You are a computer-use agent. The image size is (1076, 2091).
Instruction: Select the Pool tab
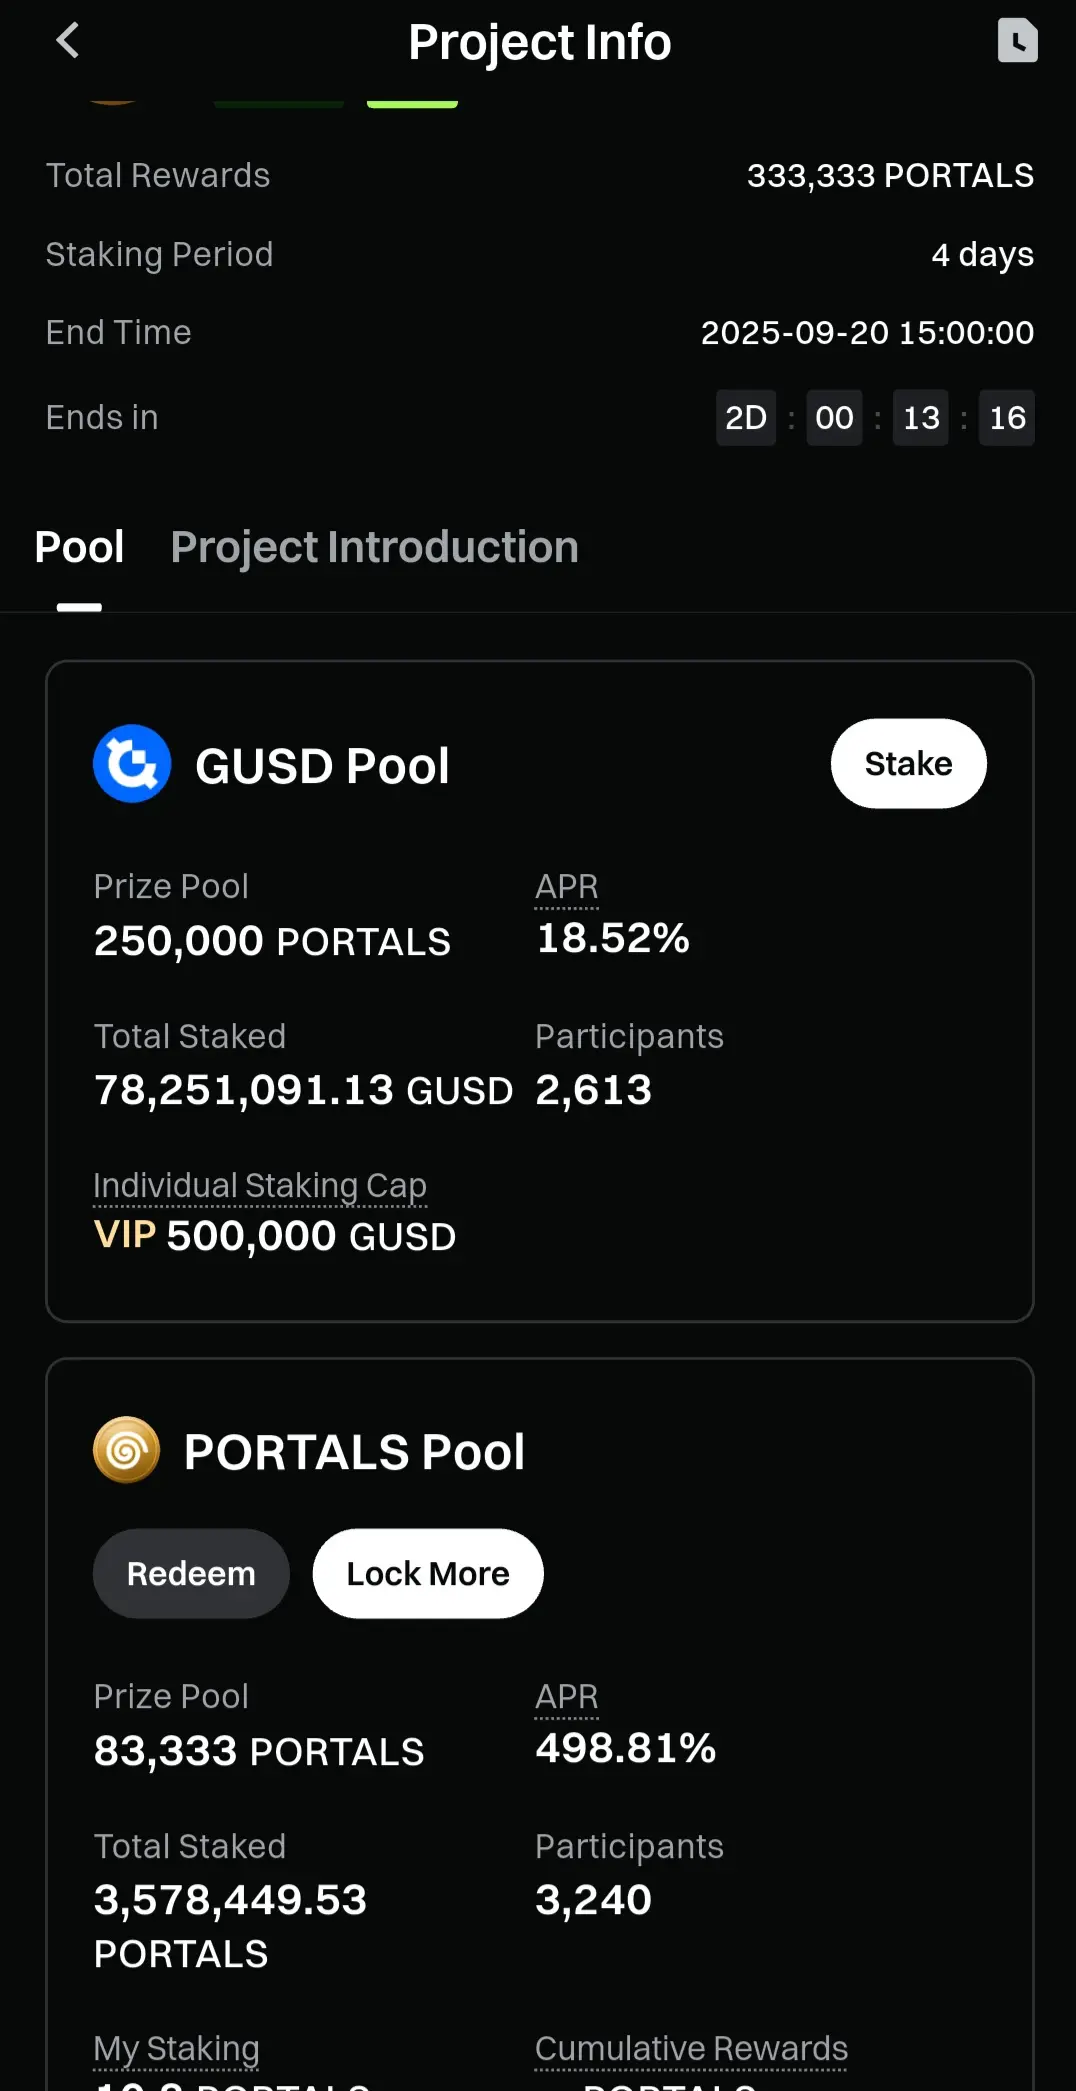[79, 547]
